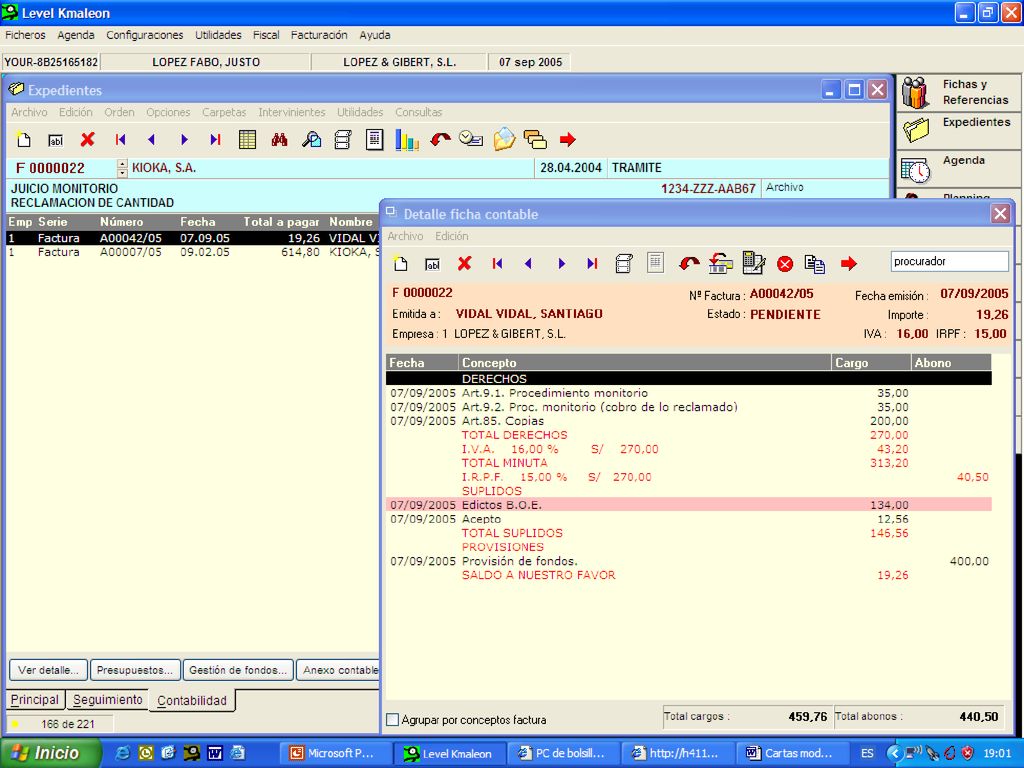Click the magnifier preview icon in Expedientes
Viewport: 1024px width, 768px height.
(312, 139)
